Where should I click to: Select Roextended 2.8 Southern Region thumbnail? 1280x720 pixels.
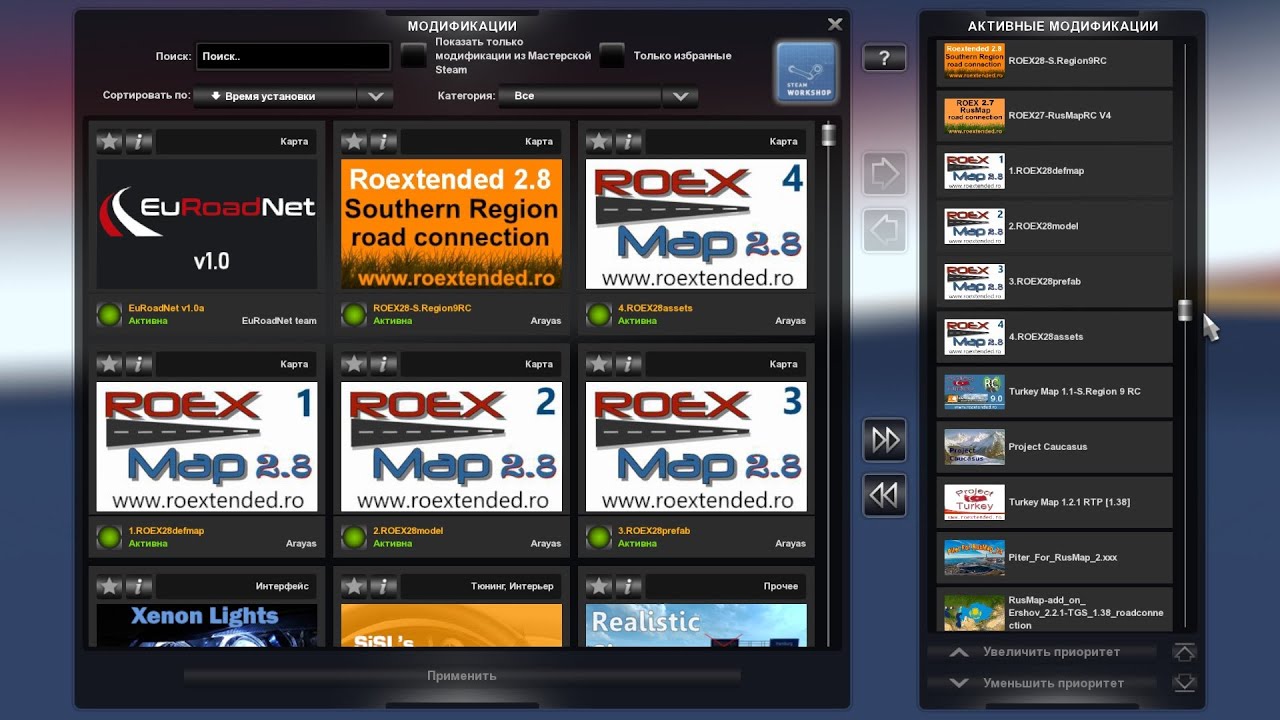click(451, 224)
